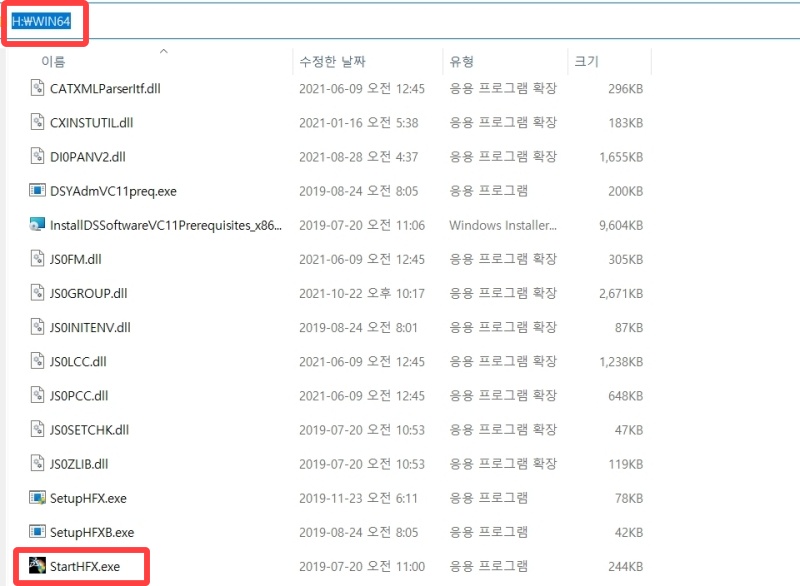This screenshot has height=586, width=800.
Task: Click the 87KB size value
Action: 629,328
